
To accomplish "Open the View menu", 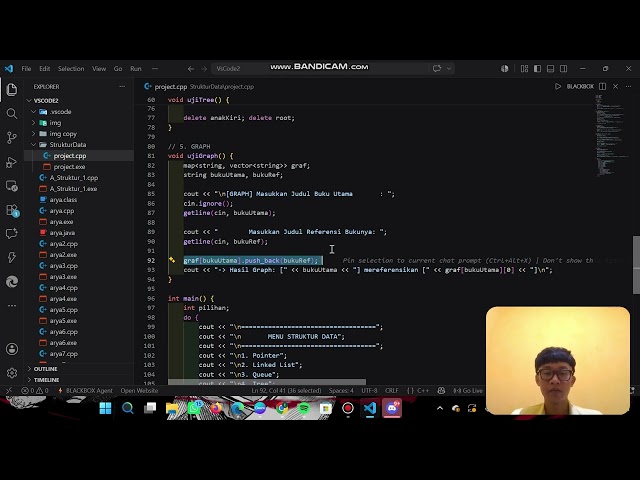I will (99, 69).
